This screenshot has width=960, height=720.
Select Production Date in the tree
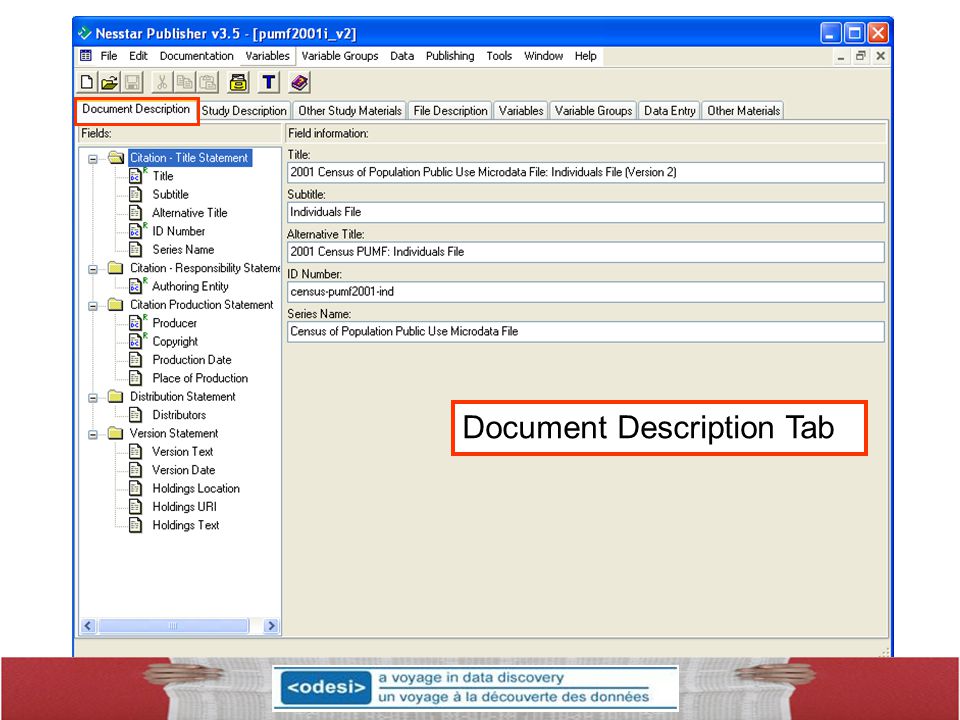pyautogui.click(x=192, y=359)
